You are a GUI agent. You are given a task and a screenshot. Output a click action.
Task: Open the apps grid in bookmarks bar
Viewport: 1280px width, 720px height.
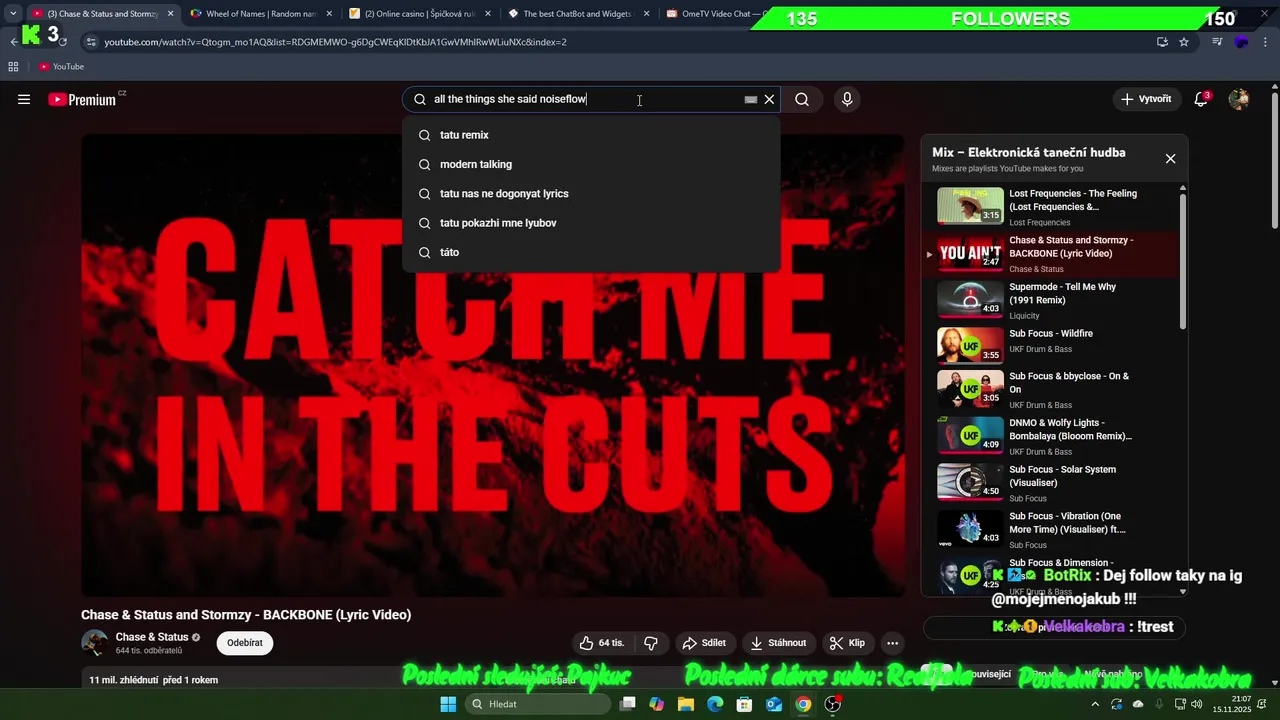click(13, 67)
